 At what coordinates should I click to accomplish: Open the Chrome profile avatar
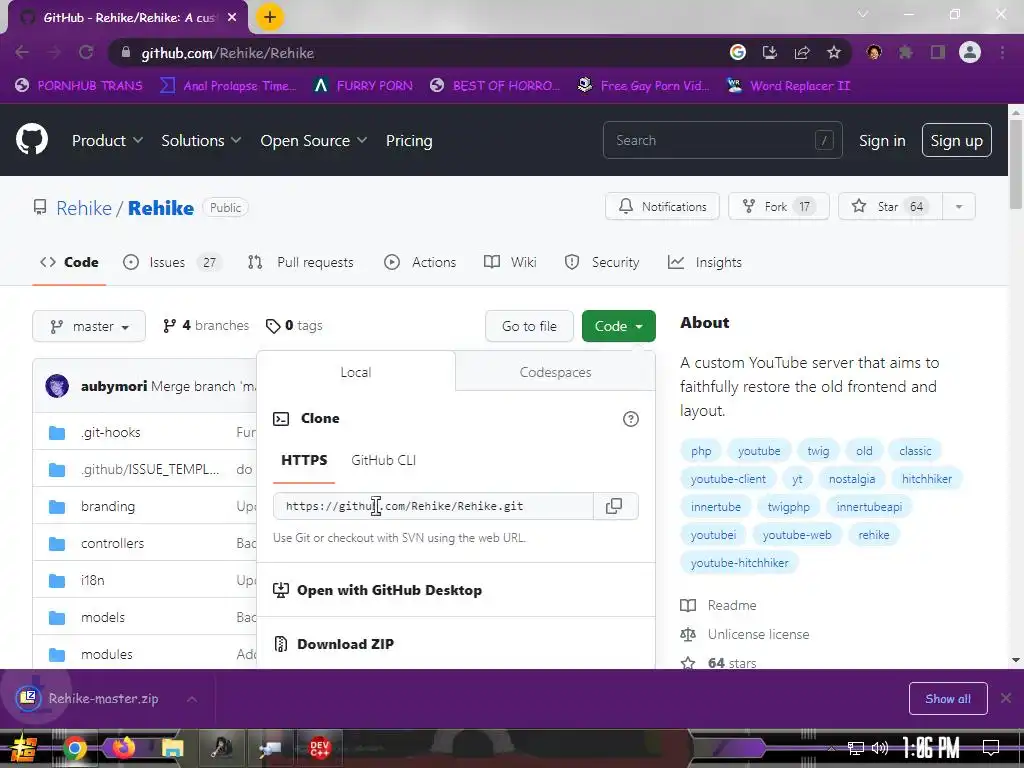970,52
